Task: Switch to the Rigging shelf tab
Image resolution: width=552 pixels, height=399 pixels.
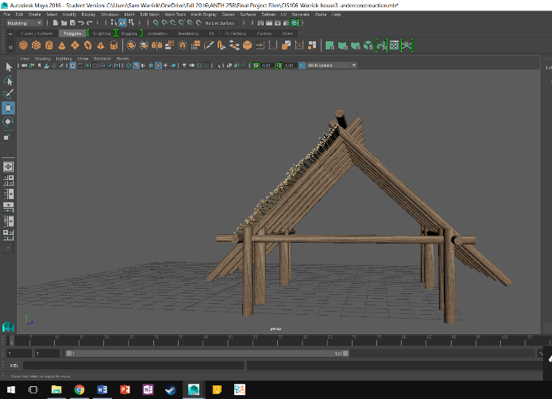Action: pyautogui.click(x=129, y=33)
